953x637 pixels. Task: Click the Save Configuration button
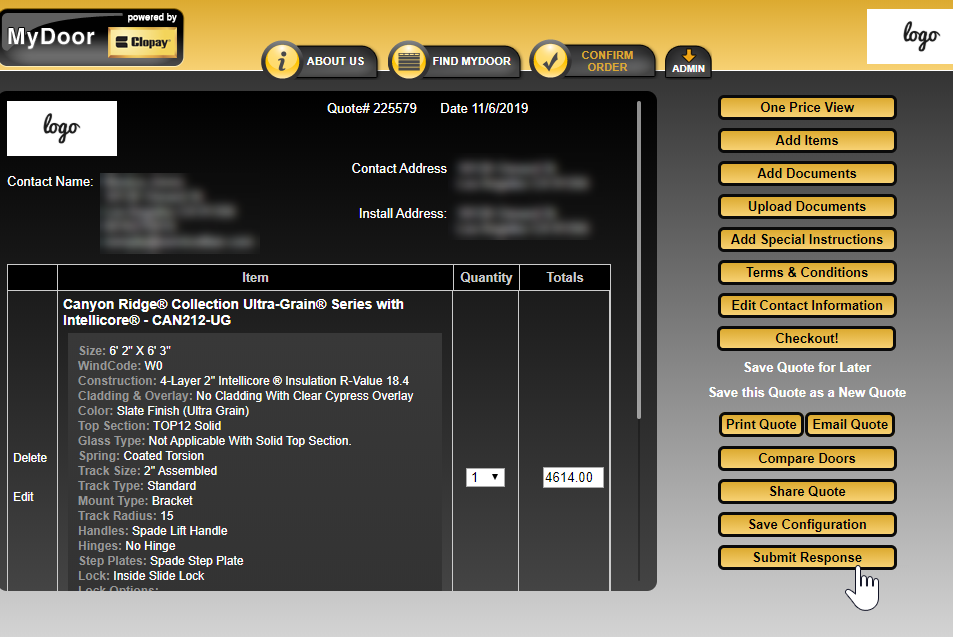coord(807,525)
